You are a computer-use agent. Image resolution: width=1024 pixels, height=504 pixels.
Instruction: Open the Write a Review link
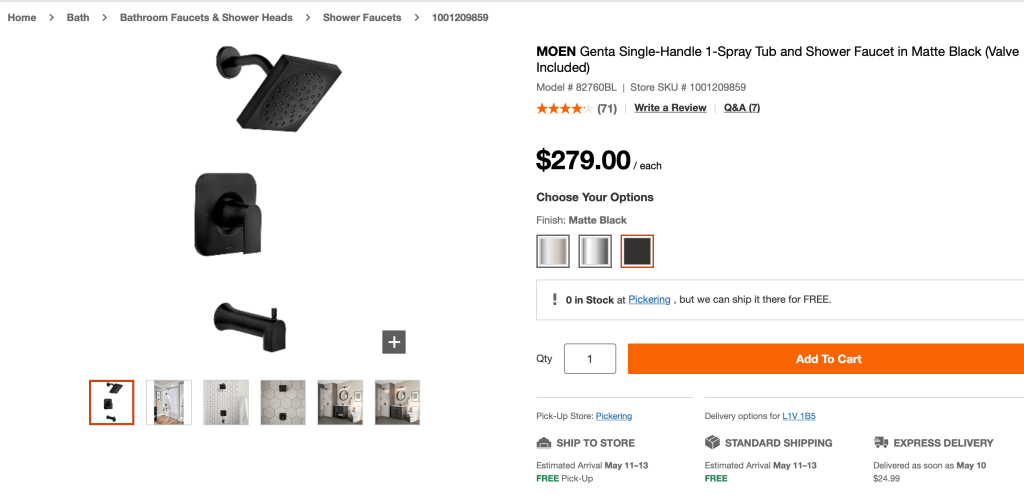pyautogui.click(x=670, y=108)
